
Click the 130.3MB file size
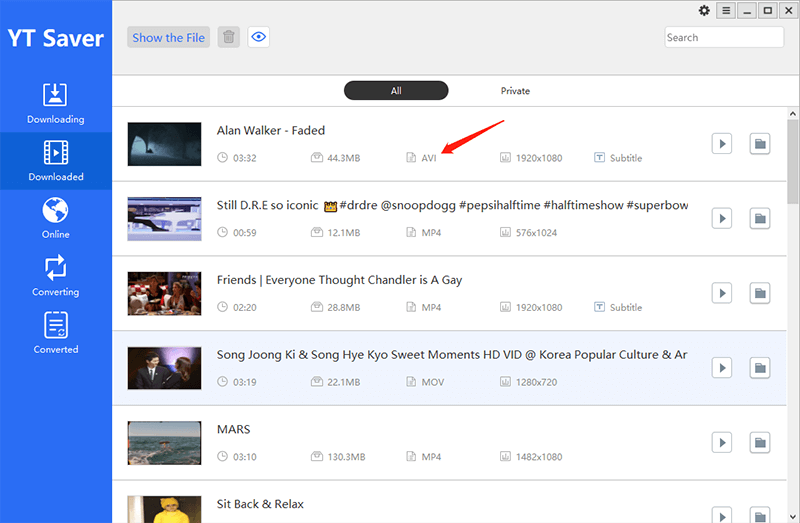click(x=346, y=457)
